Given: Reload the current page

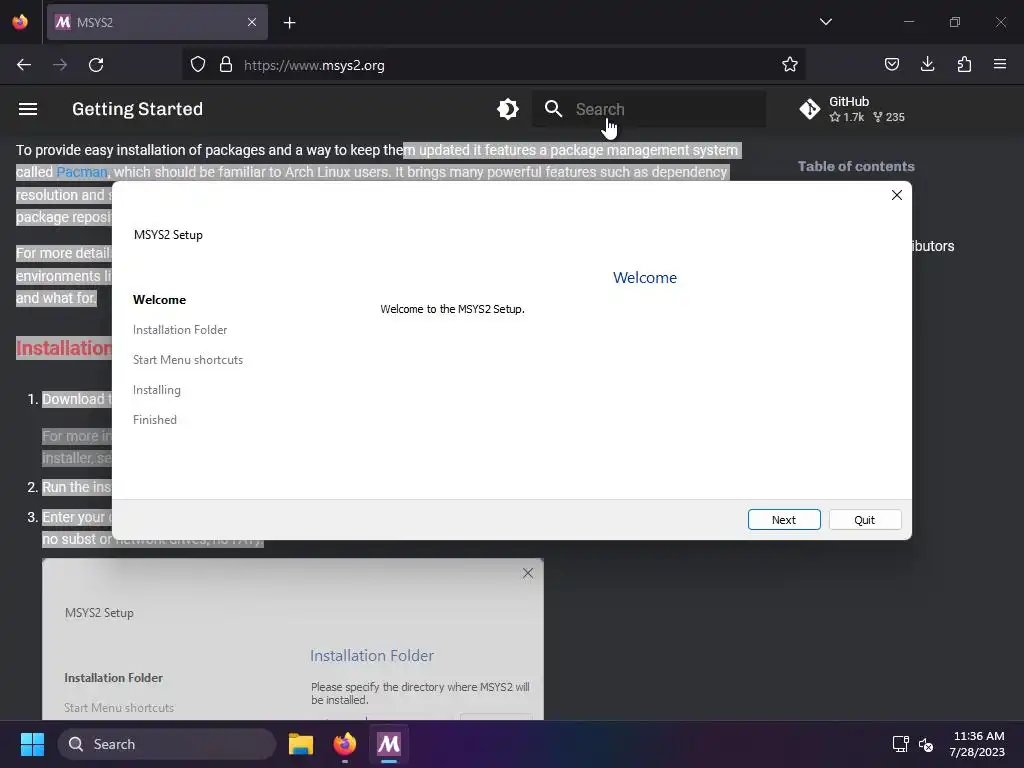Looking at the screenshot, I should pos(96,65).
